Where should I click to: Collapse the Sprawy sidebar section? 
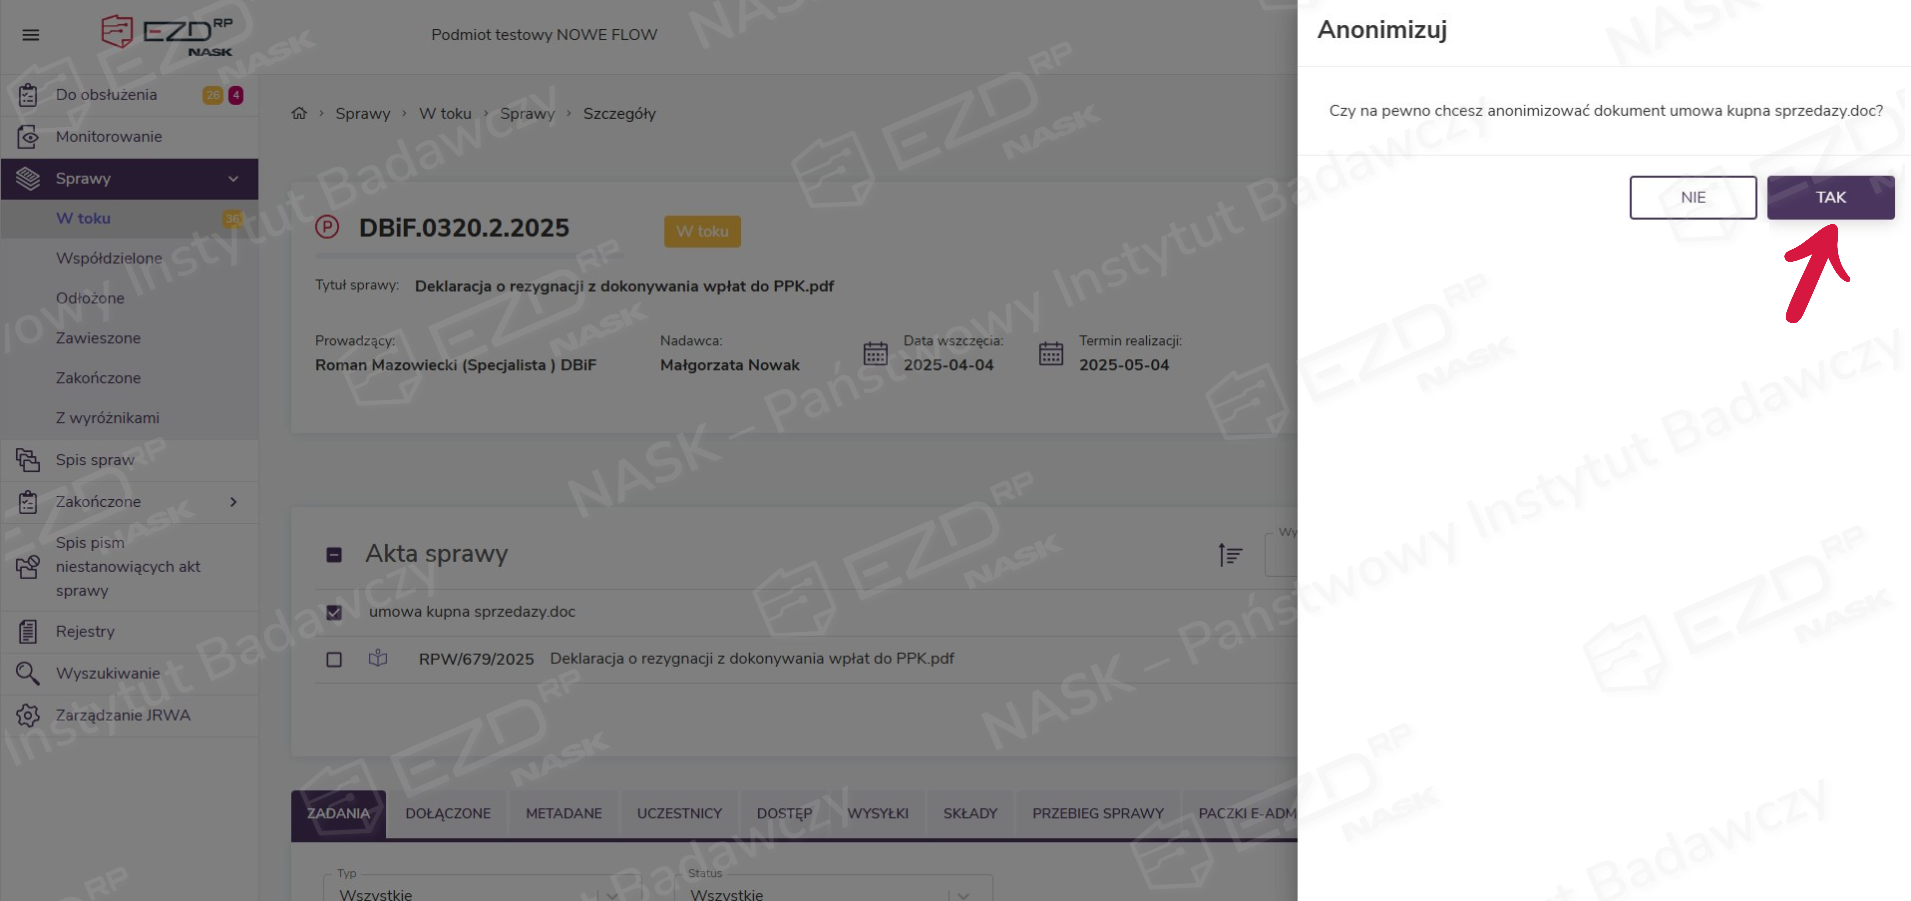coord(233,179)
